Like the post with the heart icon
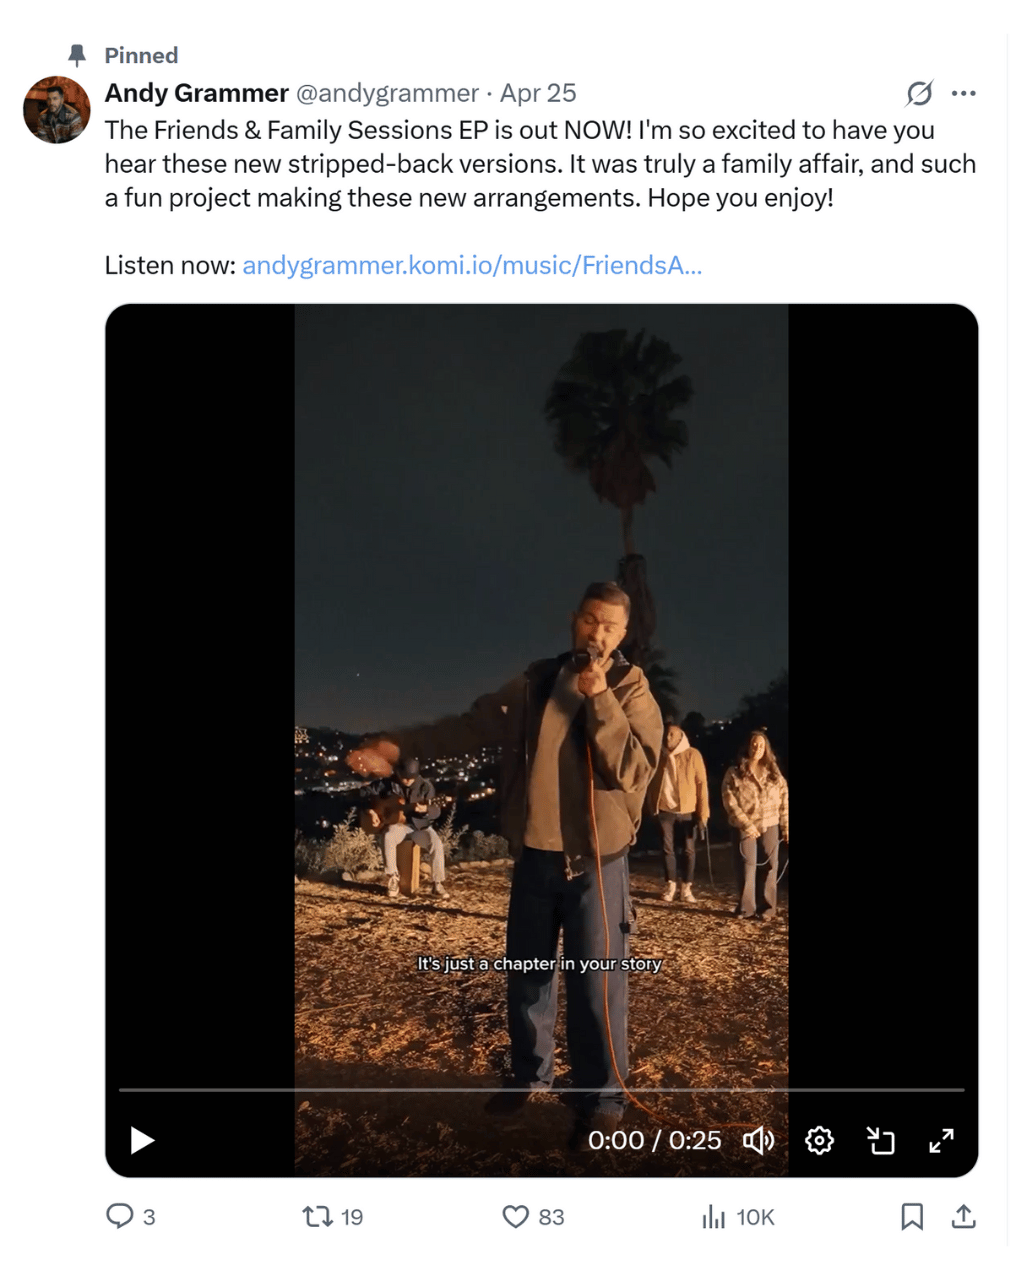 [x=516, y=1217]
